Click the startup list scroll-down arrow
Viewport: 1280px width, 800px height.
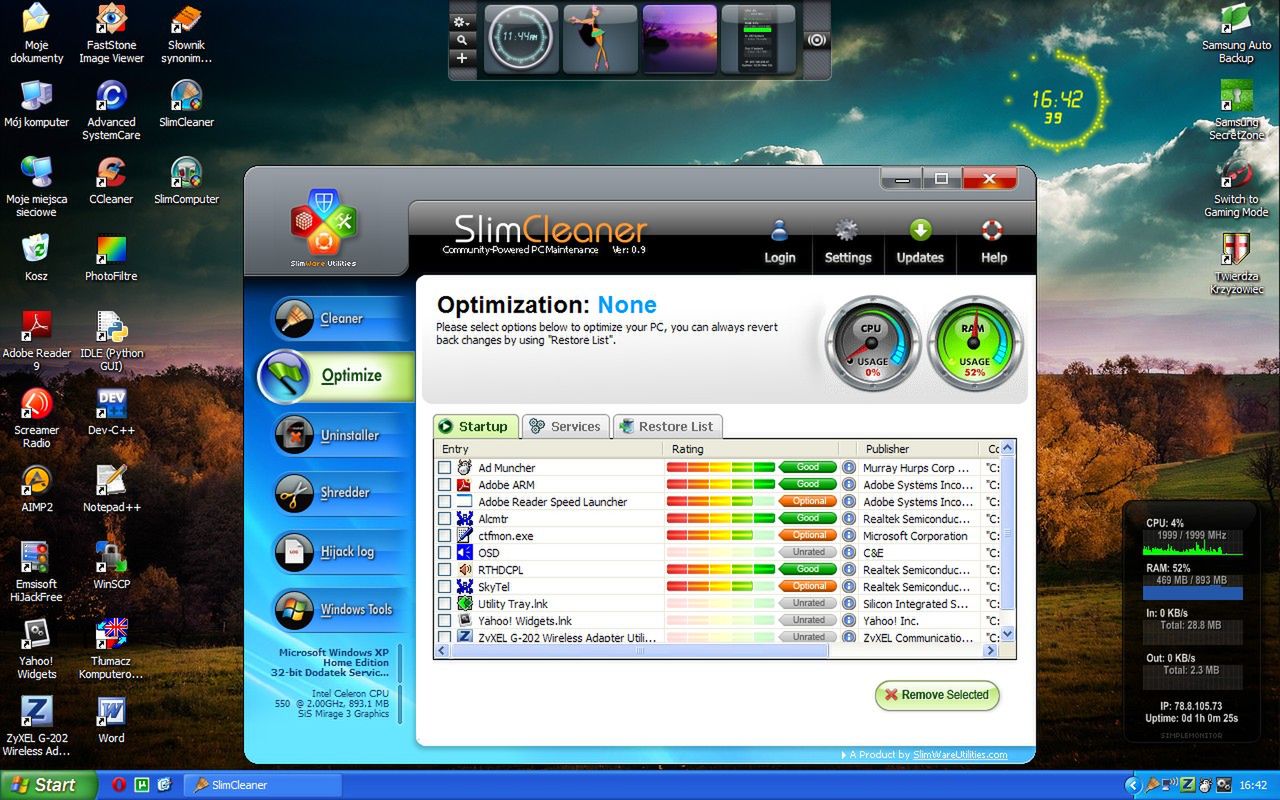click(1007, 634)
